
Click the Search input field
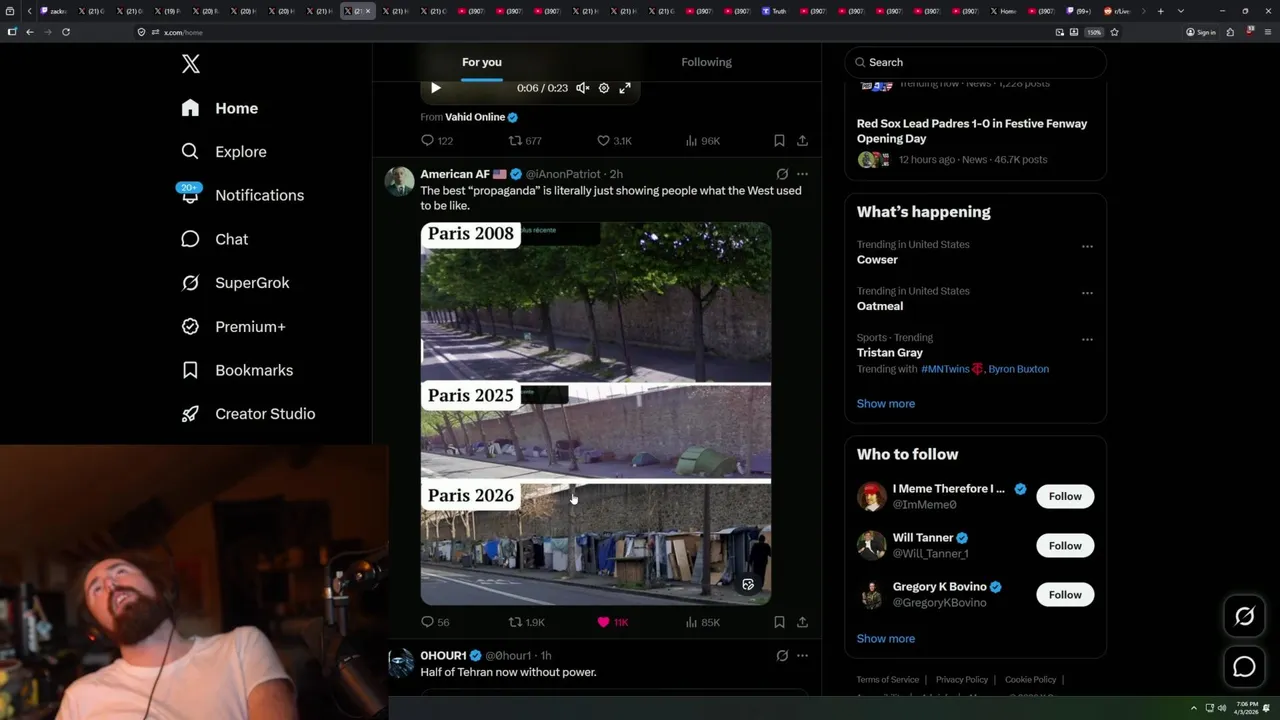tap(975, 62)
